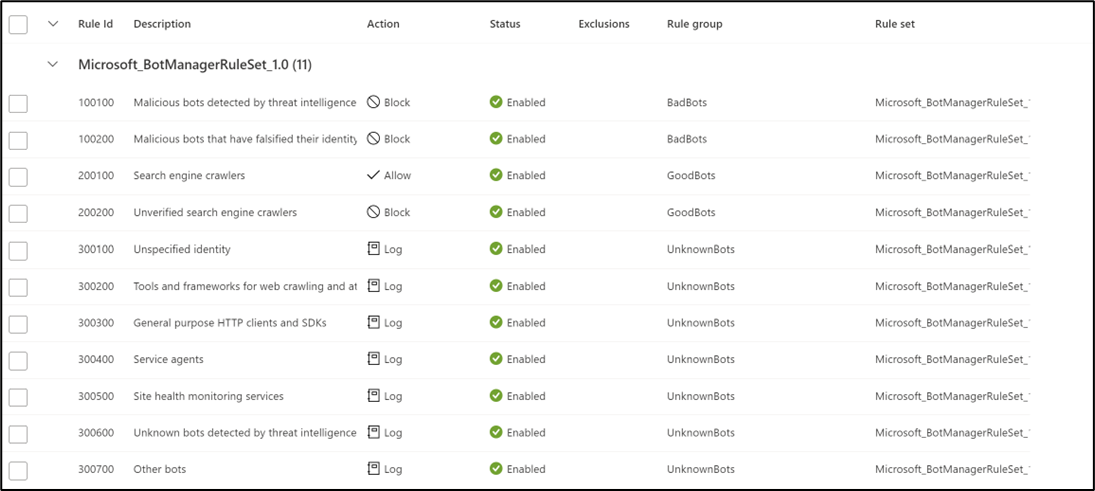Click the Block icon for rule 100100
The width and height of the screenshot is (1095, 491).
click(x=374, y=102)
